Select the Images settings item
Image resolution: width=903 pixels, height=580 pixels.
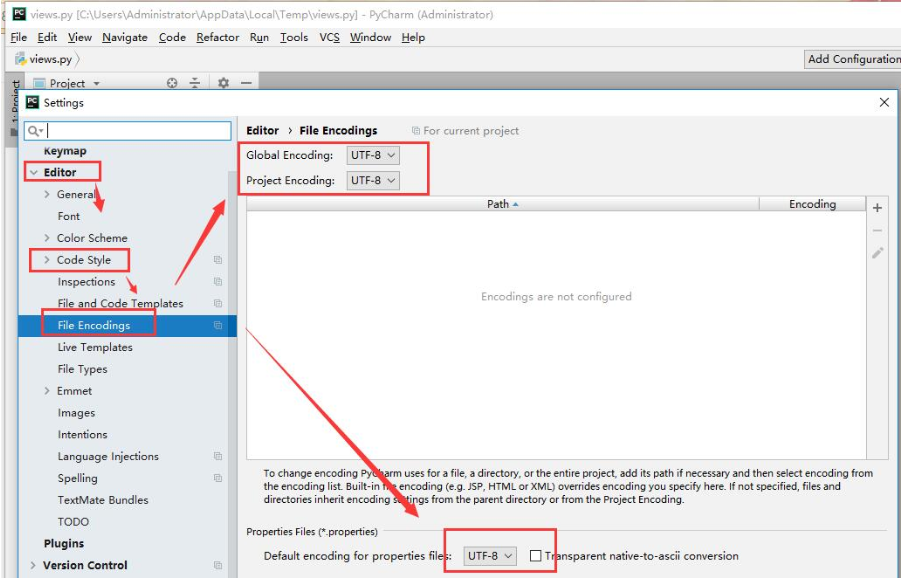coord(77,413)
